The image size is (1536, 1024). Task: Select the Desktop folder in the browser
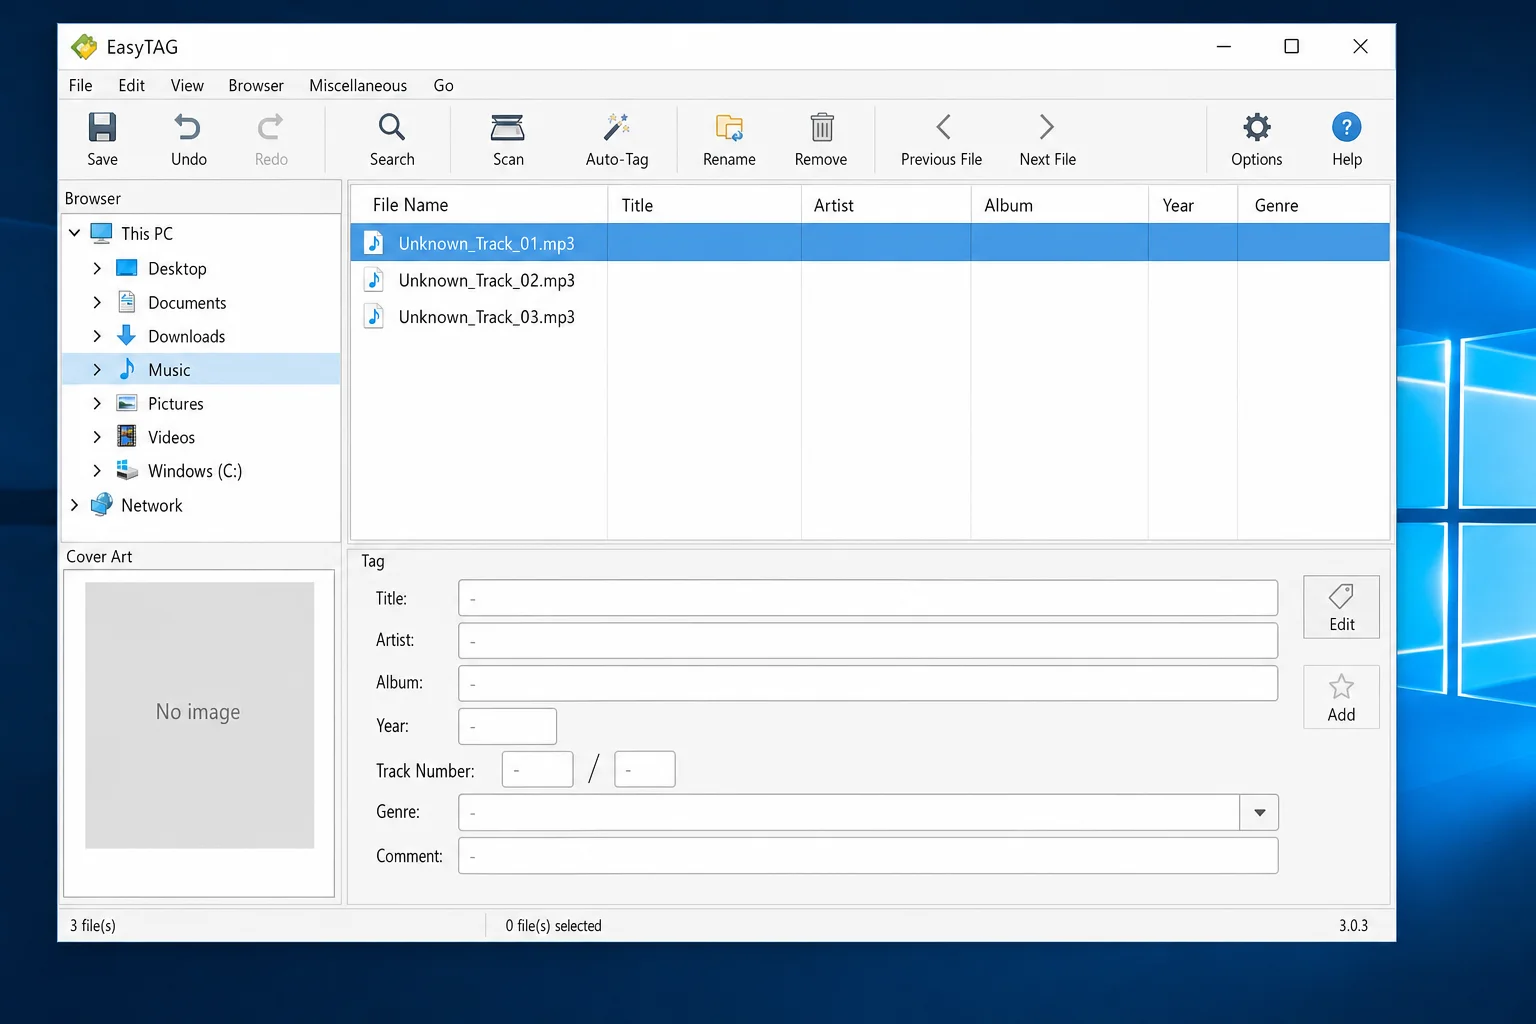click(177, 269)
